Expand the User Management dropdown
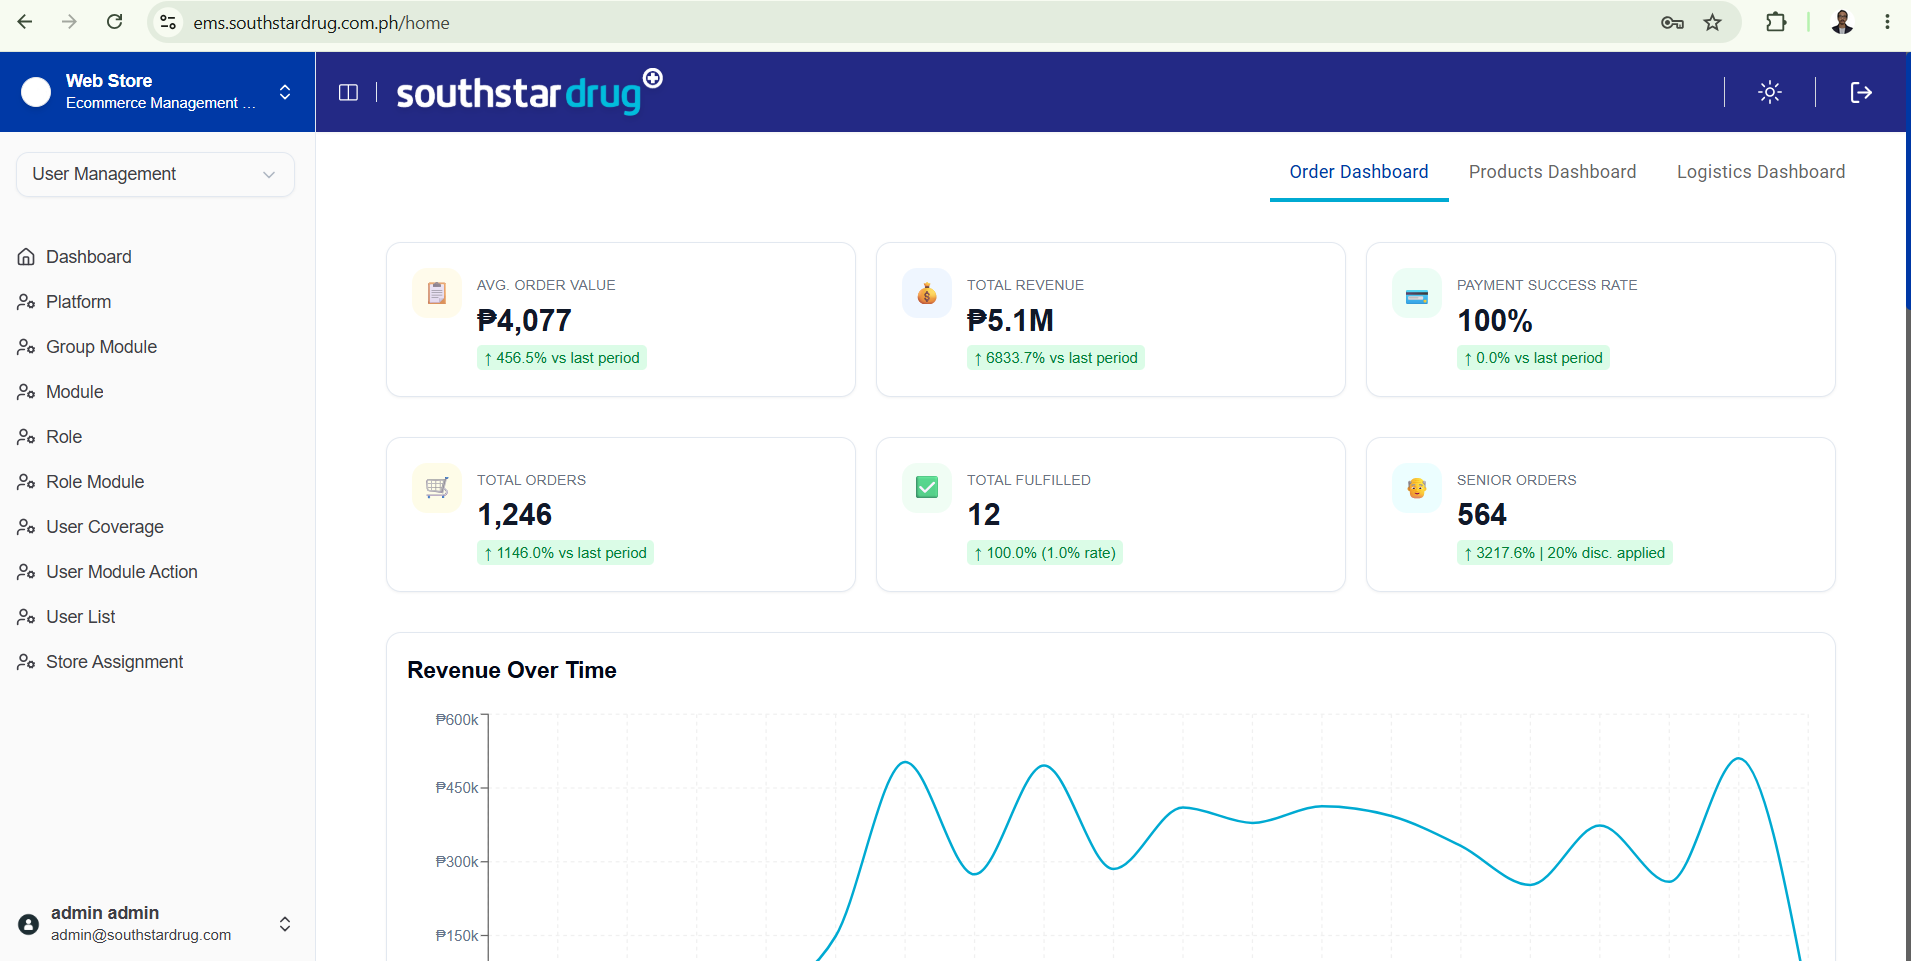Screen dimensions: 1911x961 [155, 174]
